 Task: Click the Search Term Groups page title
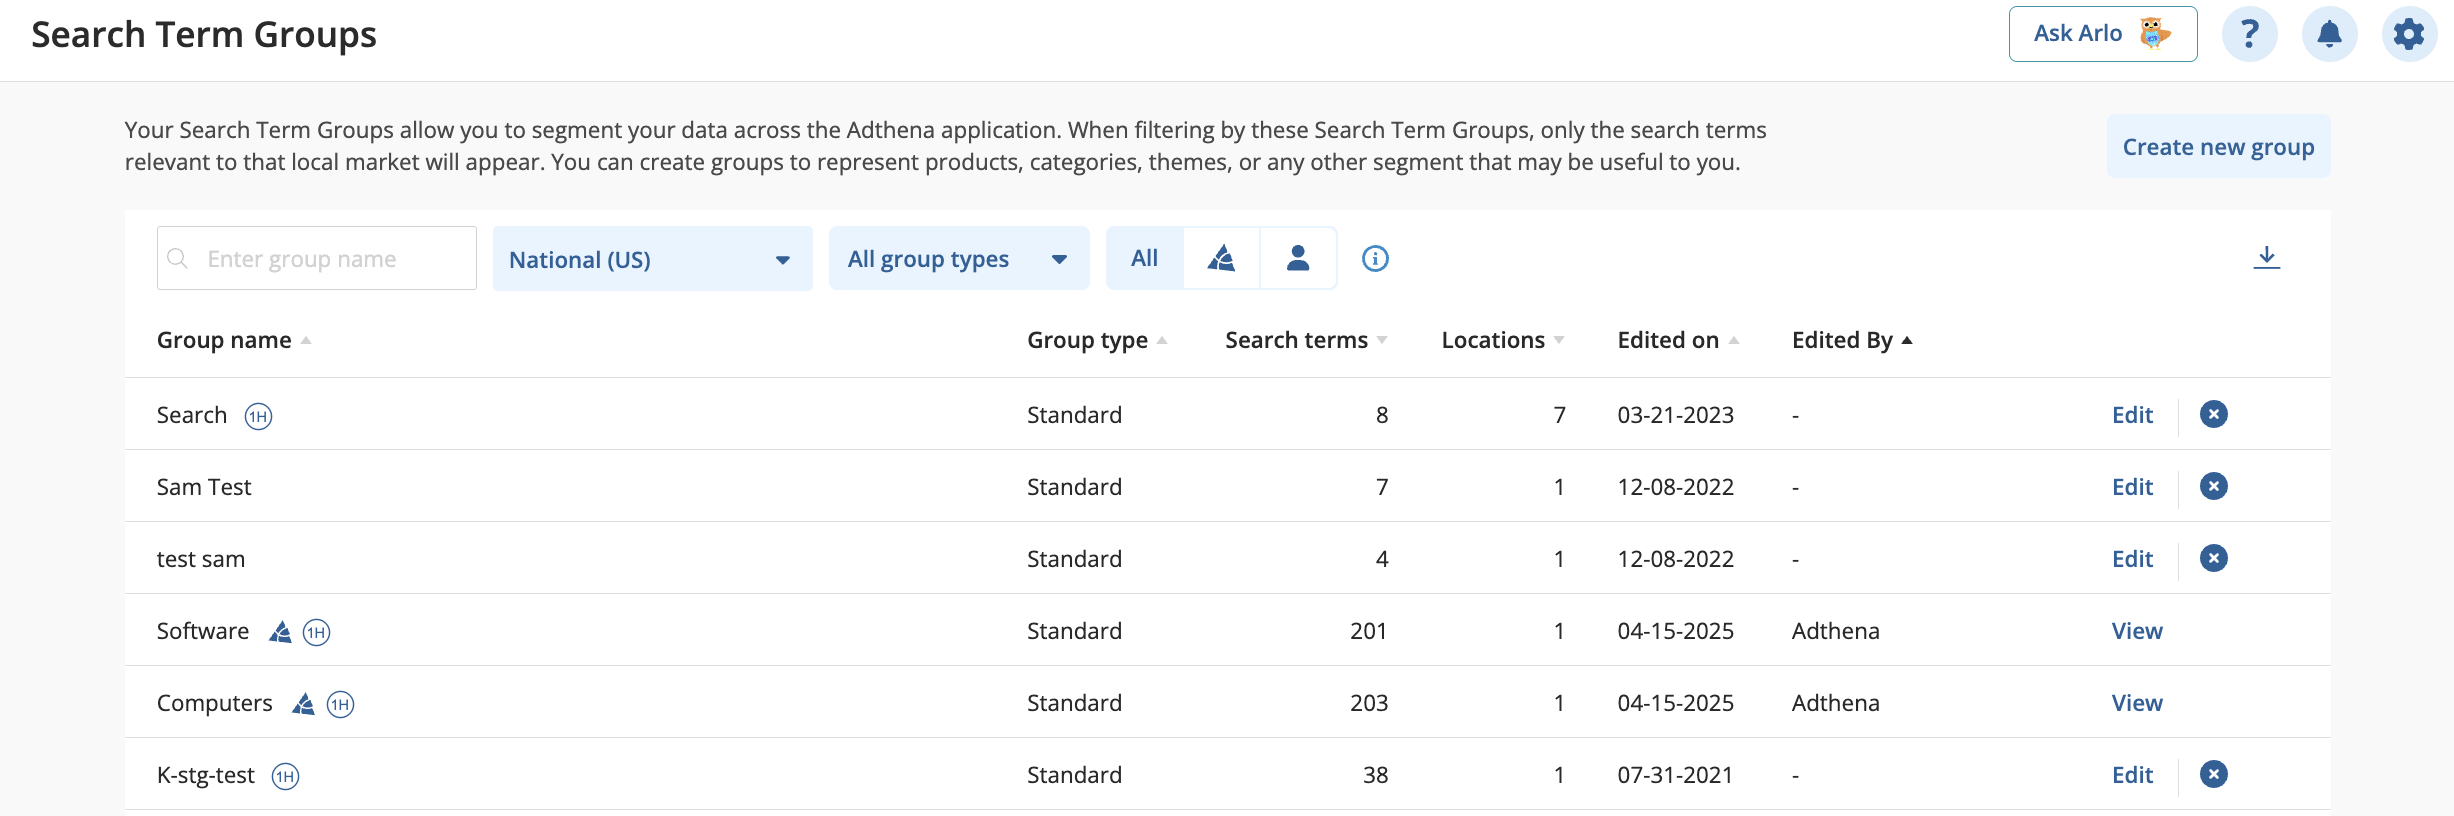pyautogui.click(x=204, y=35)
